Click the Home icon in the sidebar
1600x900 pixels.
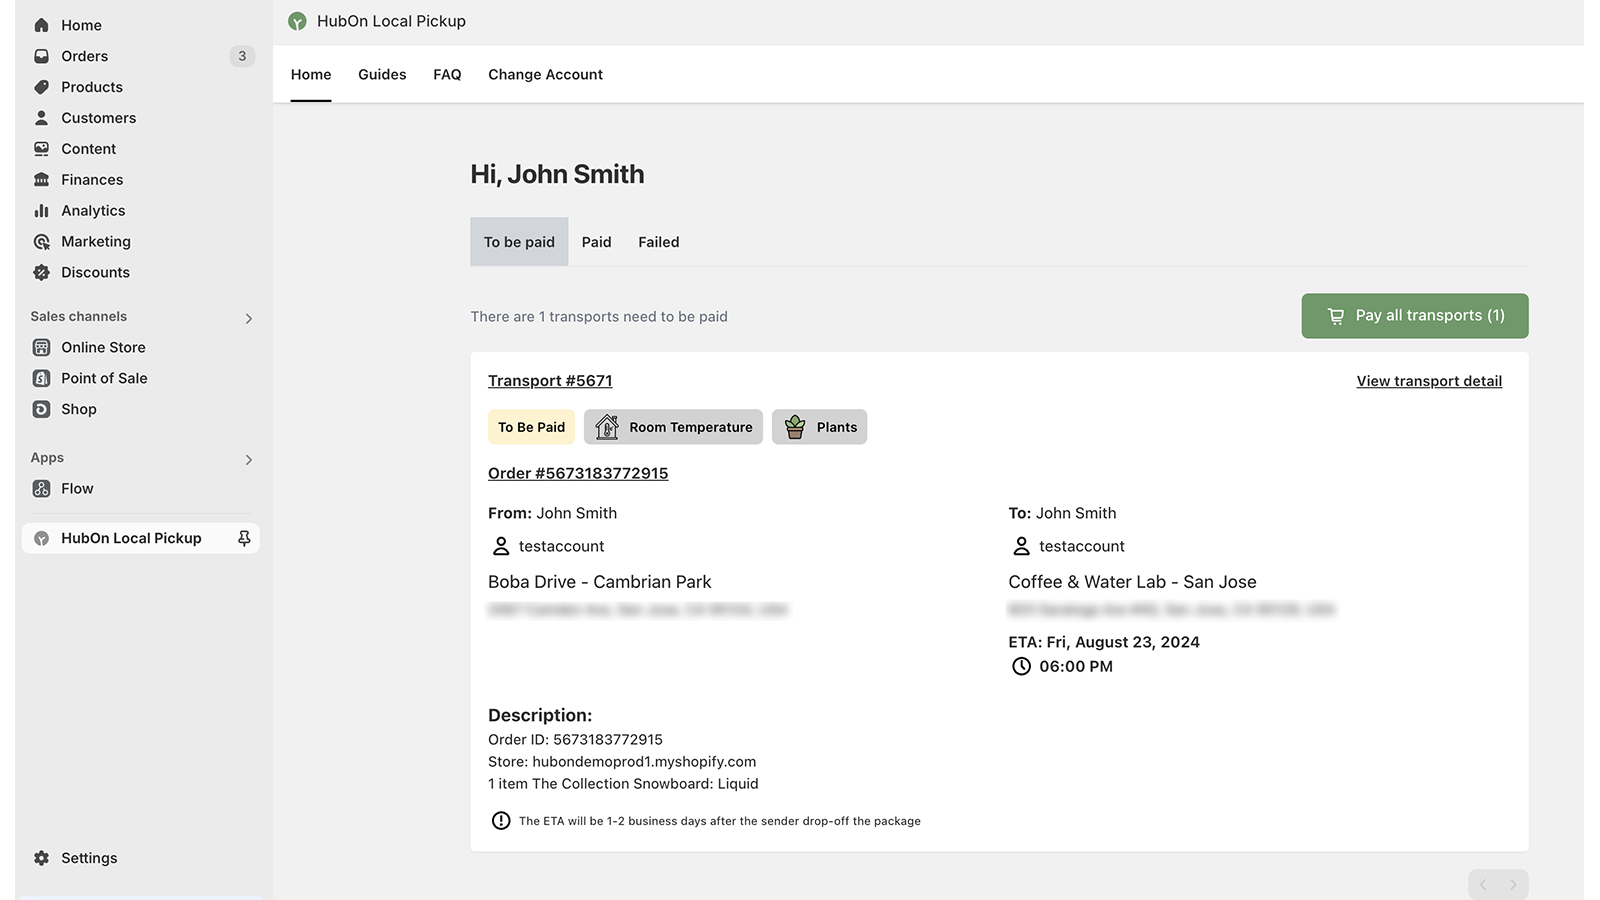tap(41, 25)
